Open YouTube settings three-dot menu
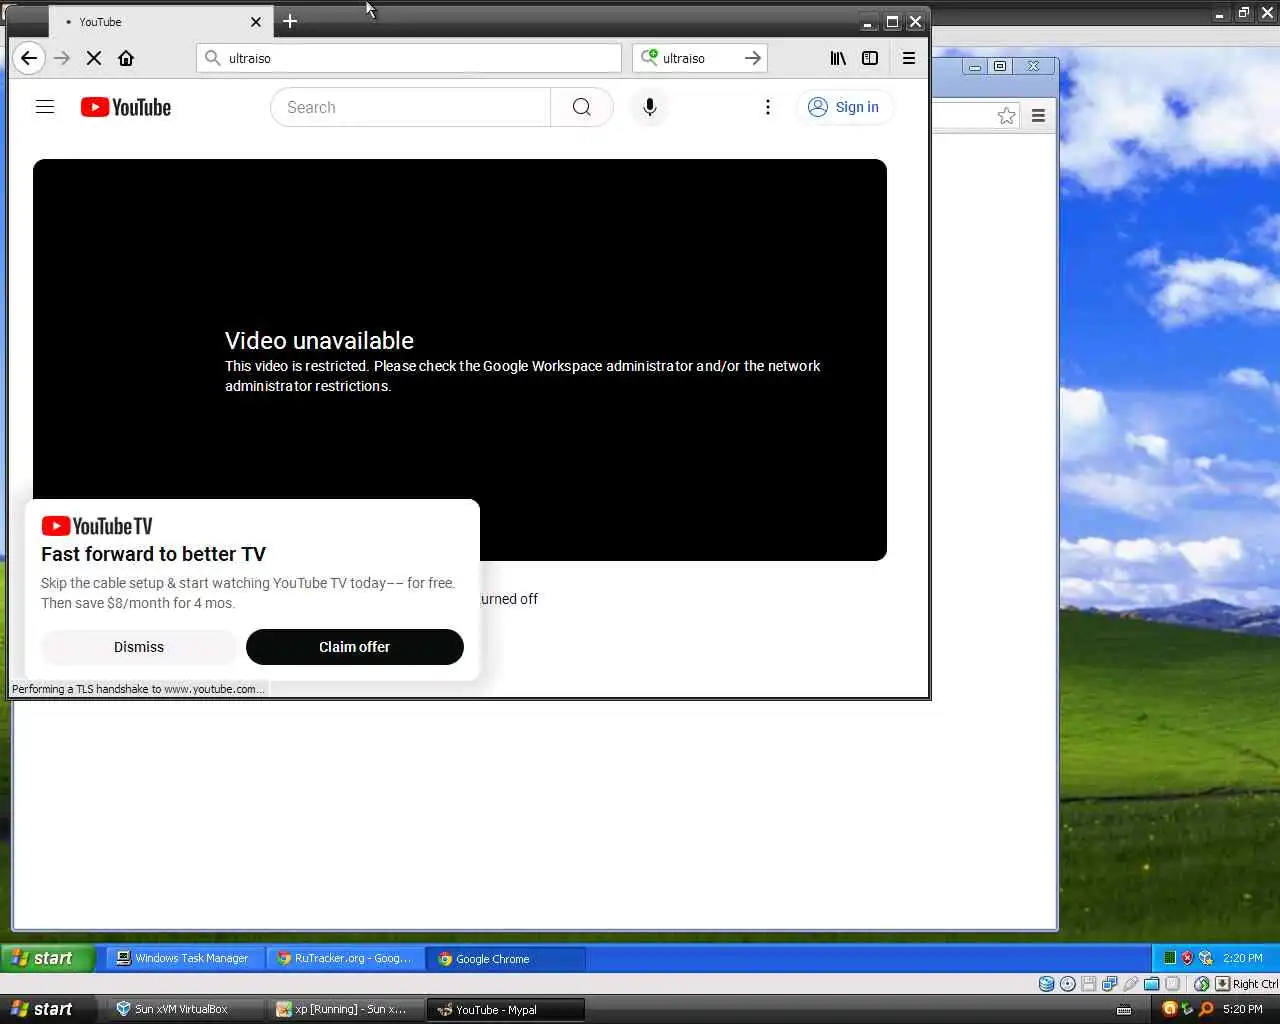This screenshot has width=1280, height=1024. pyautogui.click(x=768, y=107)
